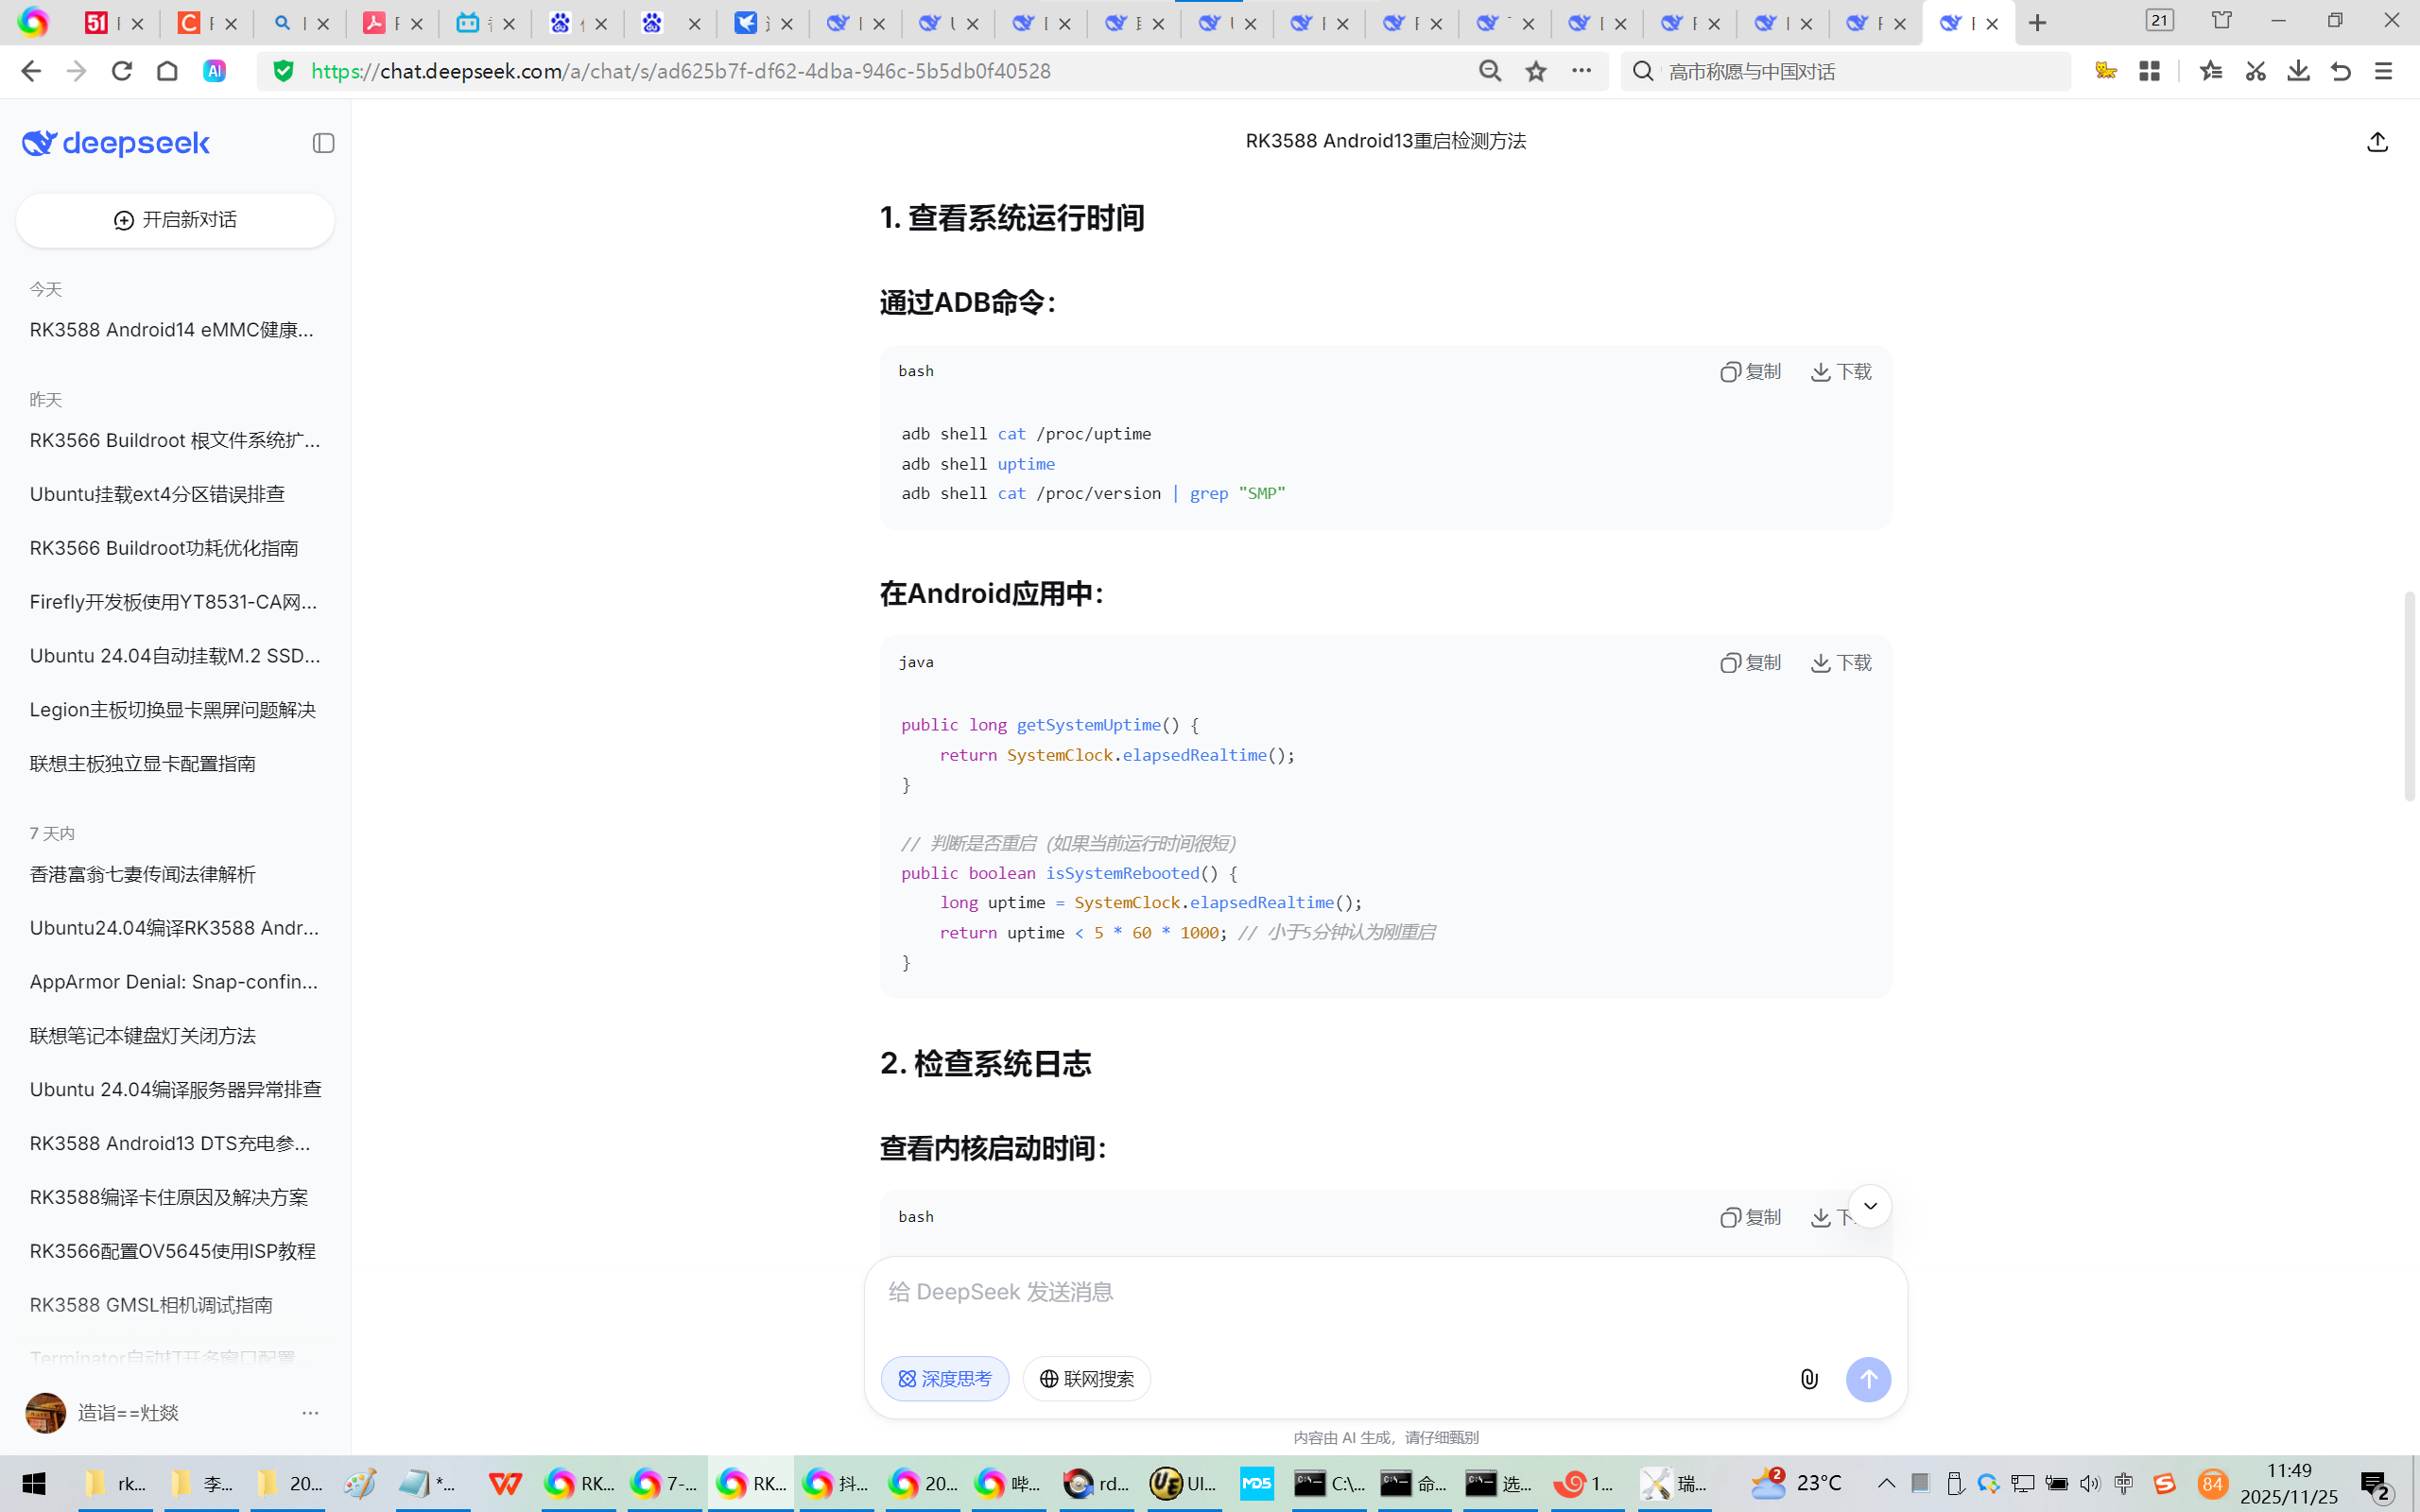The image size is (2420, 1512).
Task: Open browser downloads icon in toolbar
Action: coord(2298,71)
